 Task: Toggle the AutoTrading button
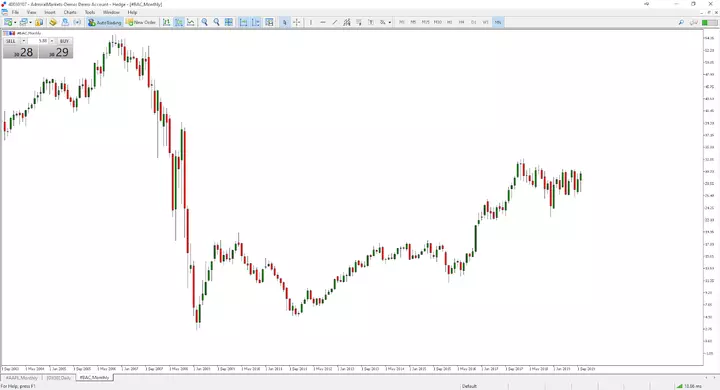pyautogui.click(x=105, y=22)
